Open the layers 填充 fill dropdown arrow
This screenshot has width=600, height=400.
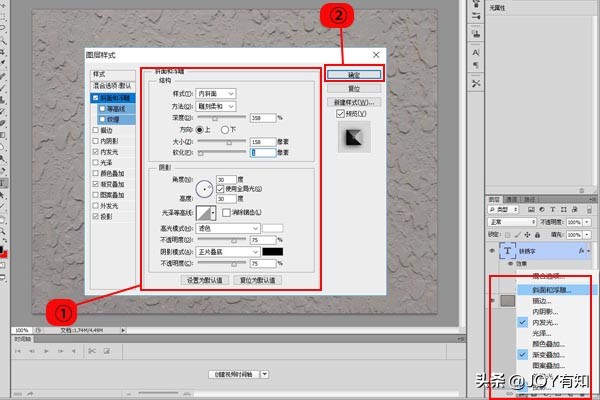point(587,235)
